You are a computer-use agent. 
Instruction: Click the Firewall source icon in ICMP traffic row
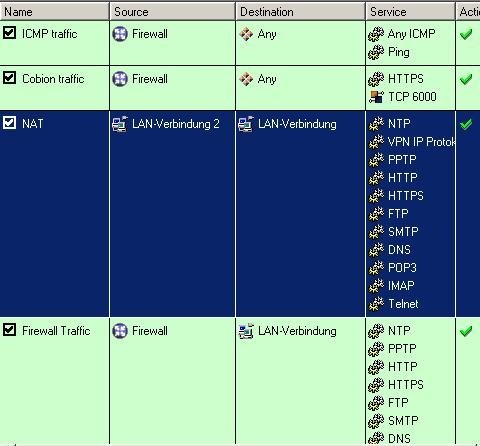click(x=120, y=34)
